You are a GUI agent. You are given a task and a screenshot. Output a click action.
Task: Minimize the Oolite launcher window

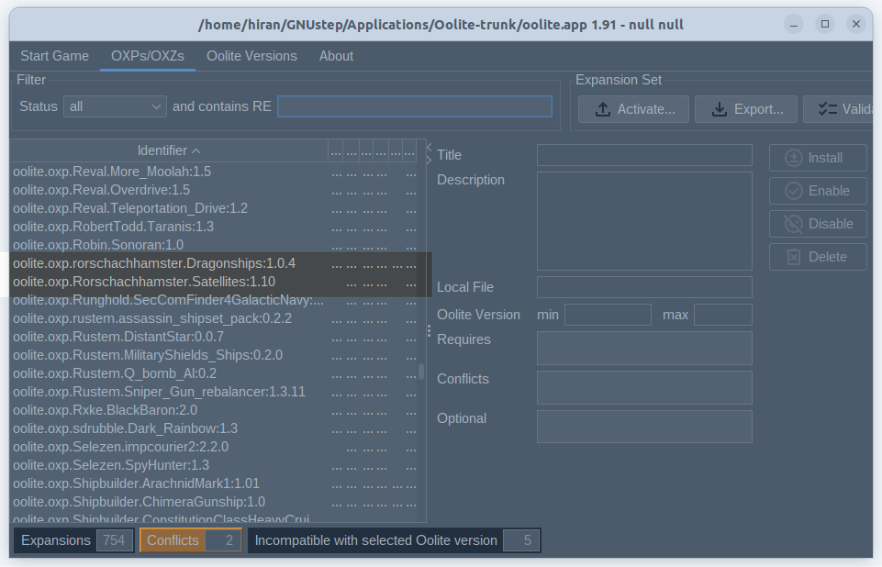(x=794, y=24)
